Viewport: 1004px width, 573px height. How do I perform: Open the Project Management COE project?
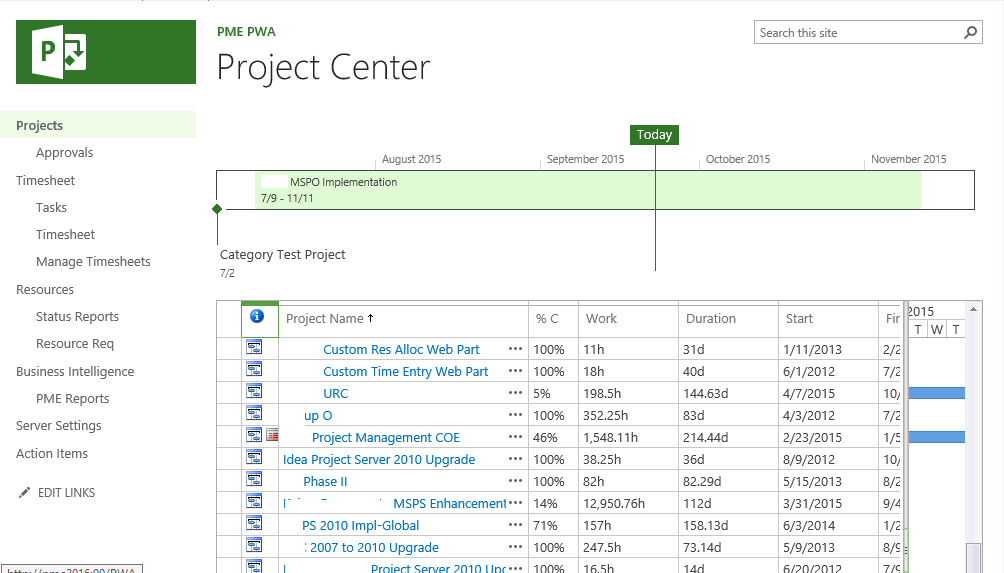(385, 437)
